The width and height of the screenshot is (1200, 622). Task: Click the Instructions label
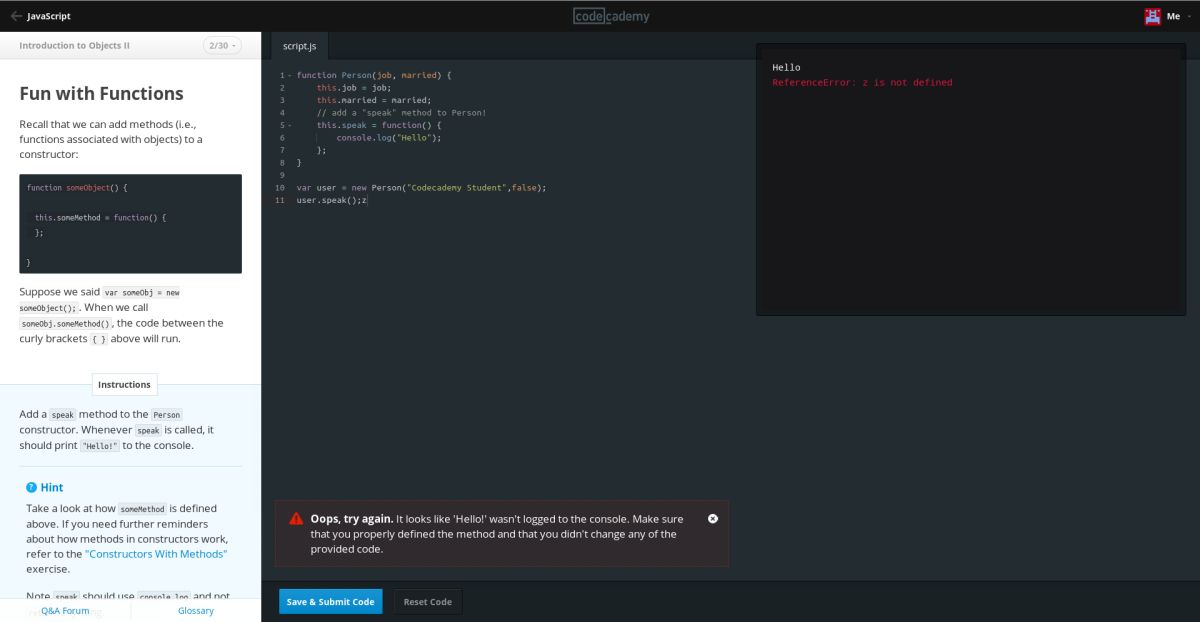124,384
